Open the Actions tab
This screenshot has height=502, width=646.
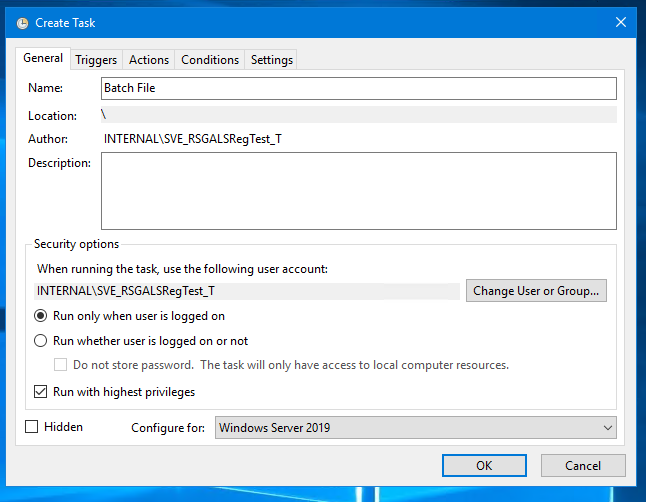coord(149,60)
